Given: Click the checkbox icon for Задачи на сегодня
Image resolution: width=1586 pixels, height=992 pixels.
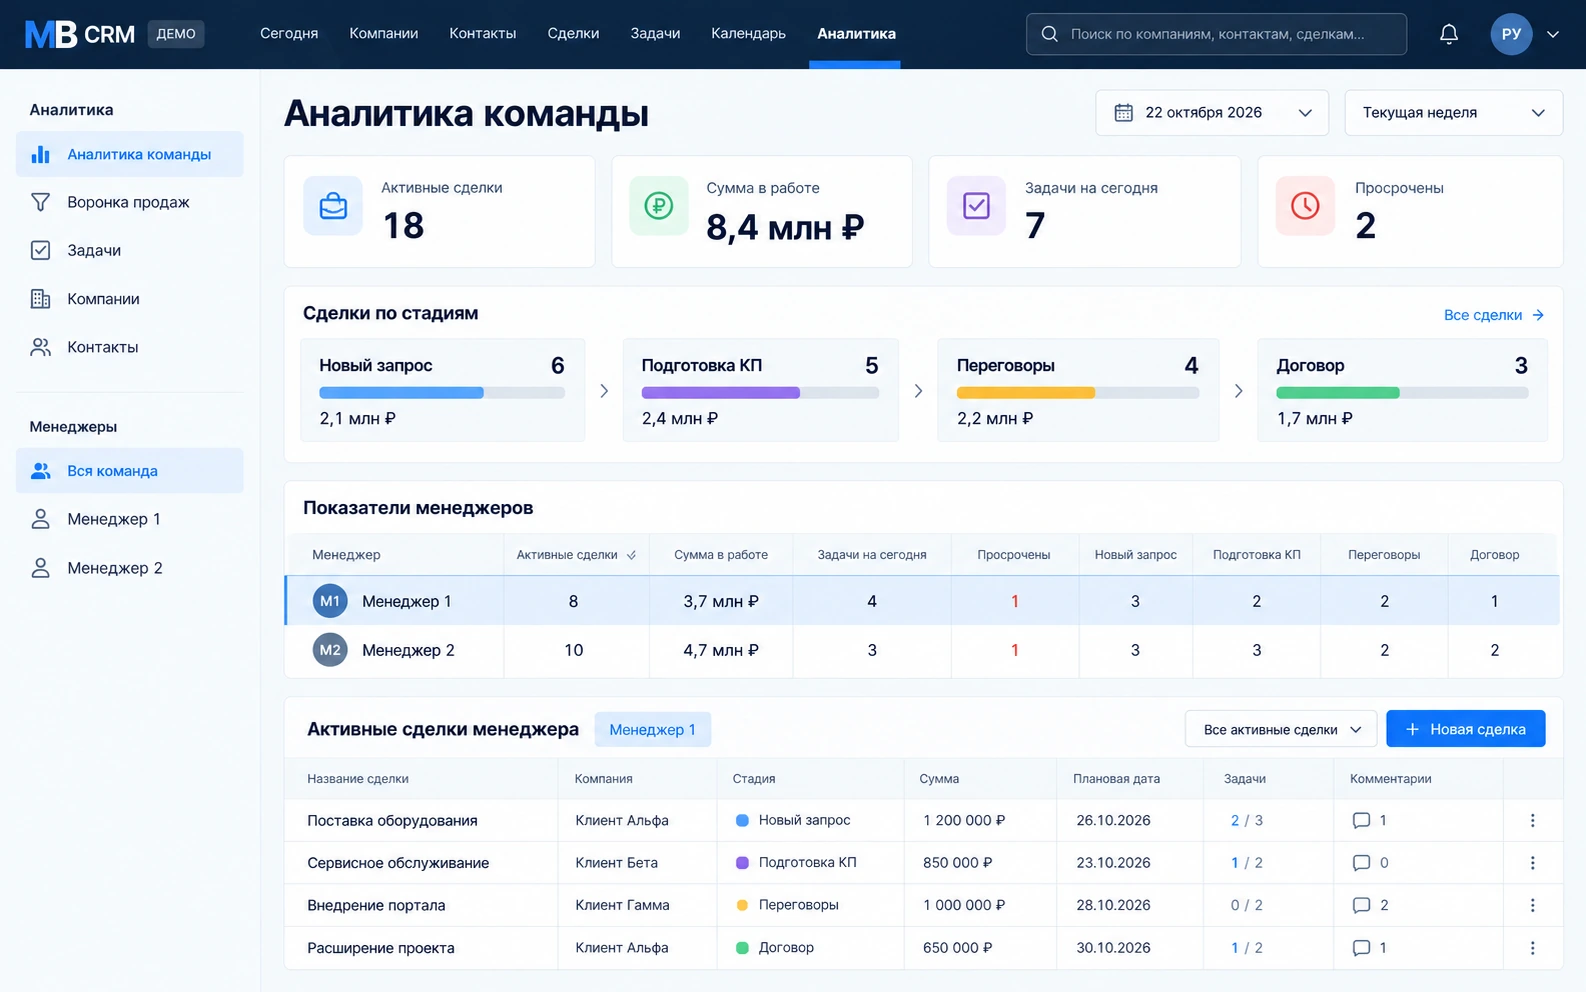Looking at the screenshot, I should point(976,206).
